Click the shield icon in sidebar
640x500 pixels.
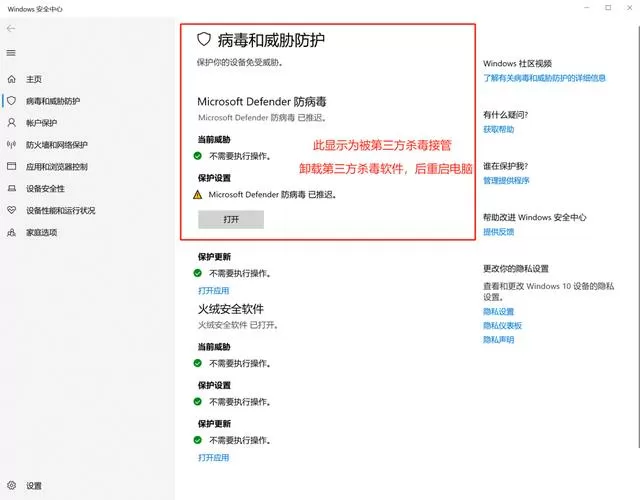point(11,100)
